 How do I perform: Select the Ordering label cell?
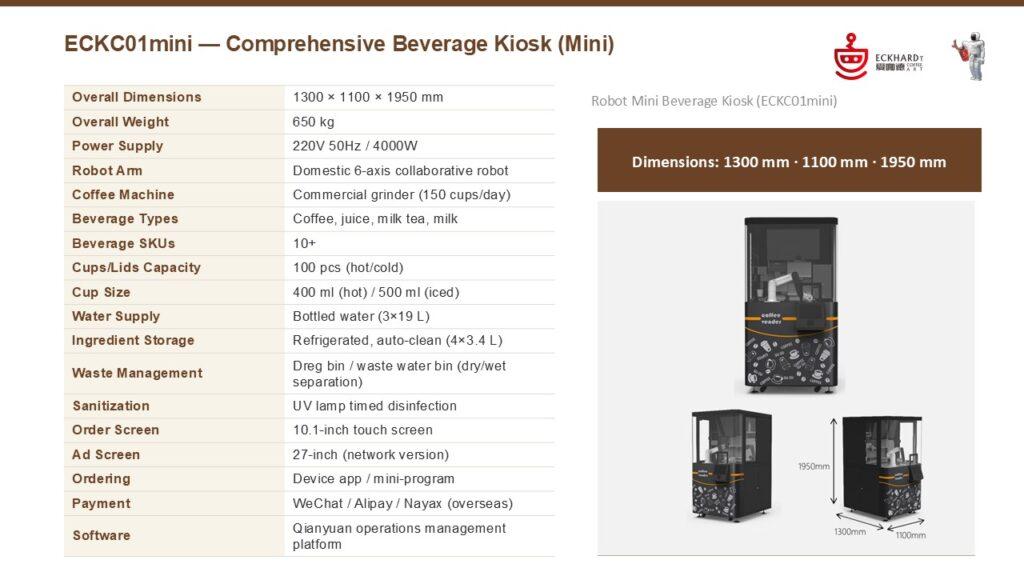coord(174,479)
